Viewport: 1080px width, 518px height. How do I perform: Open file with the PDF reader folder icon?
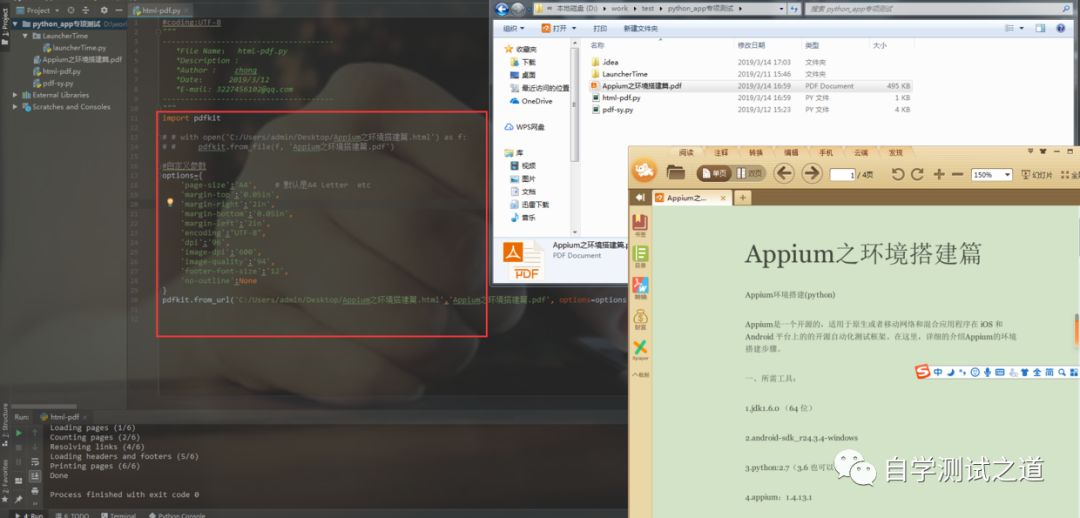point(676,173)
